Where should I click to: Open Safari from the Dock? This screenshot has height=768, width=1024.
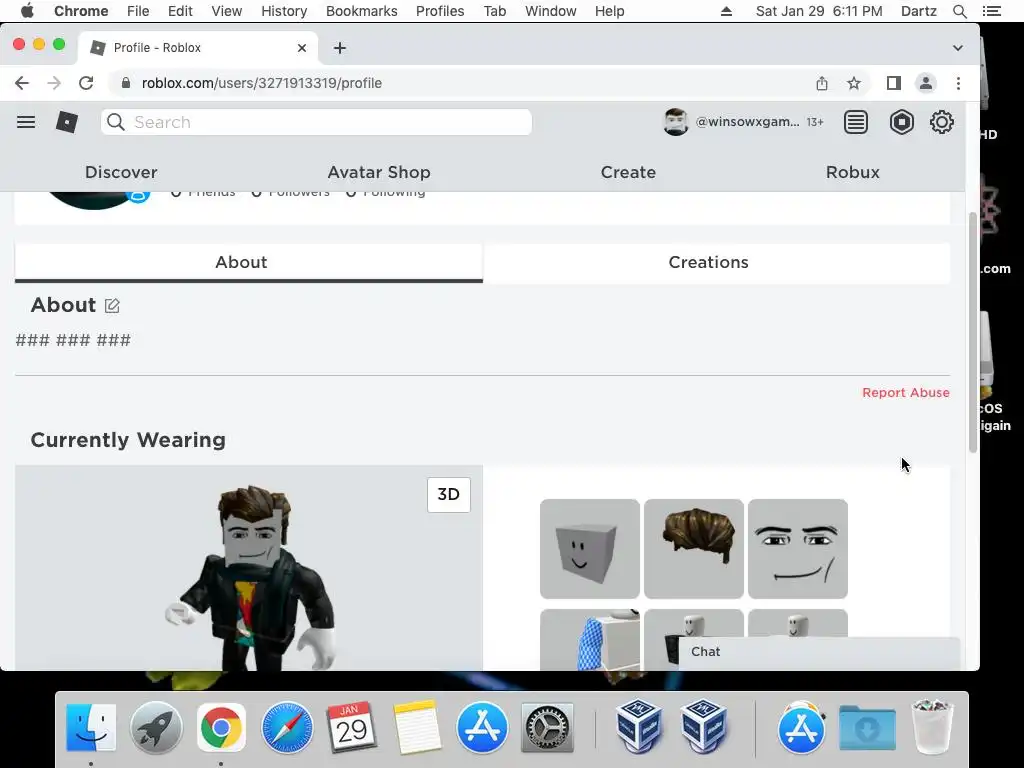(x=287, y=727)
